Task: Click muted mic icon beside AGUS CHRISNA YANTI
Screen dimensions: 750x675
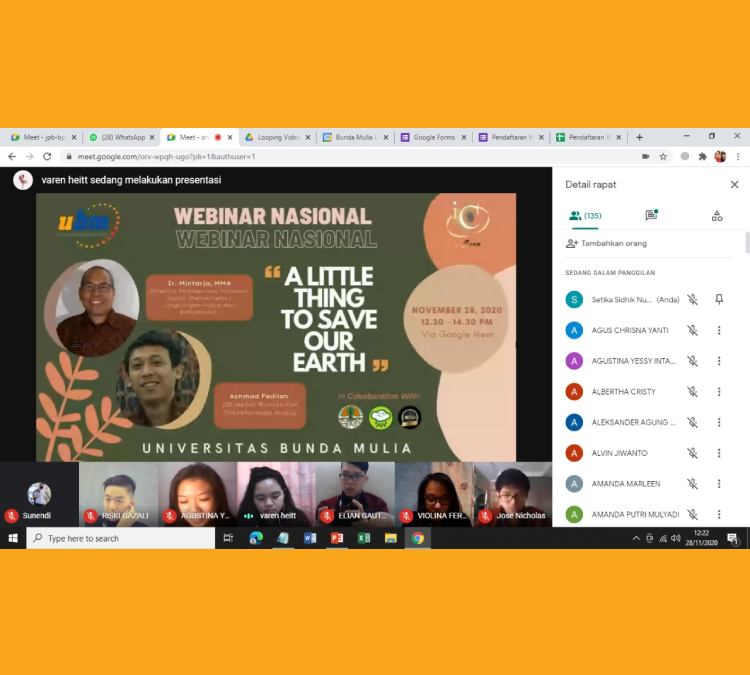Action: point(692,330)
